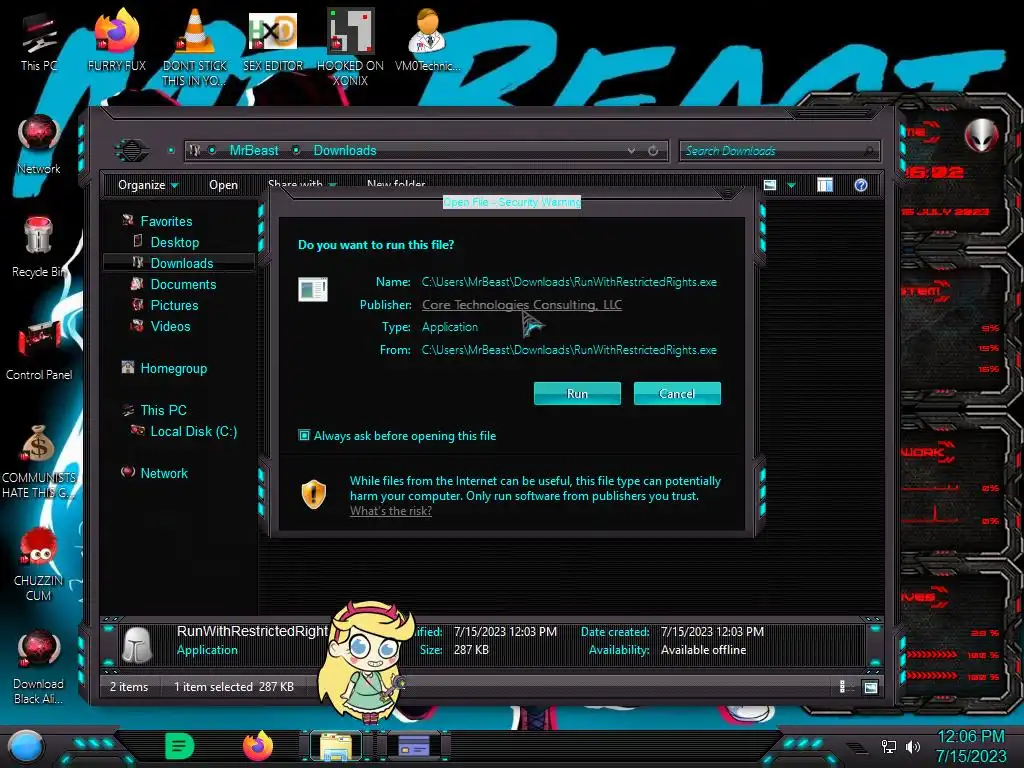Select Homegroup in navigation pane

point(174,368)
